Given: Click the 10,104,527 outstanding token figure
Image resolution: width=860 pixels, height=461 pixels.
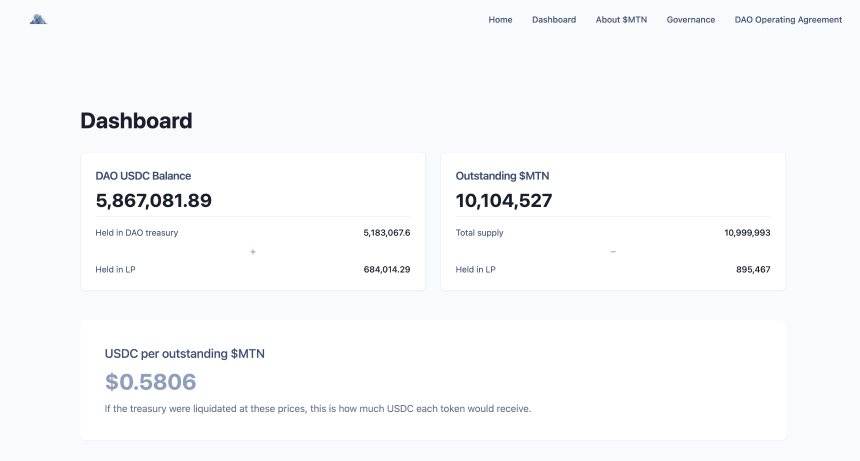Looking at the screenshot, I should (x=504, y=201).
